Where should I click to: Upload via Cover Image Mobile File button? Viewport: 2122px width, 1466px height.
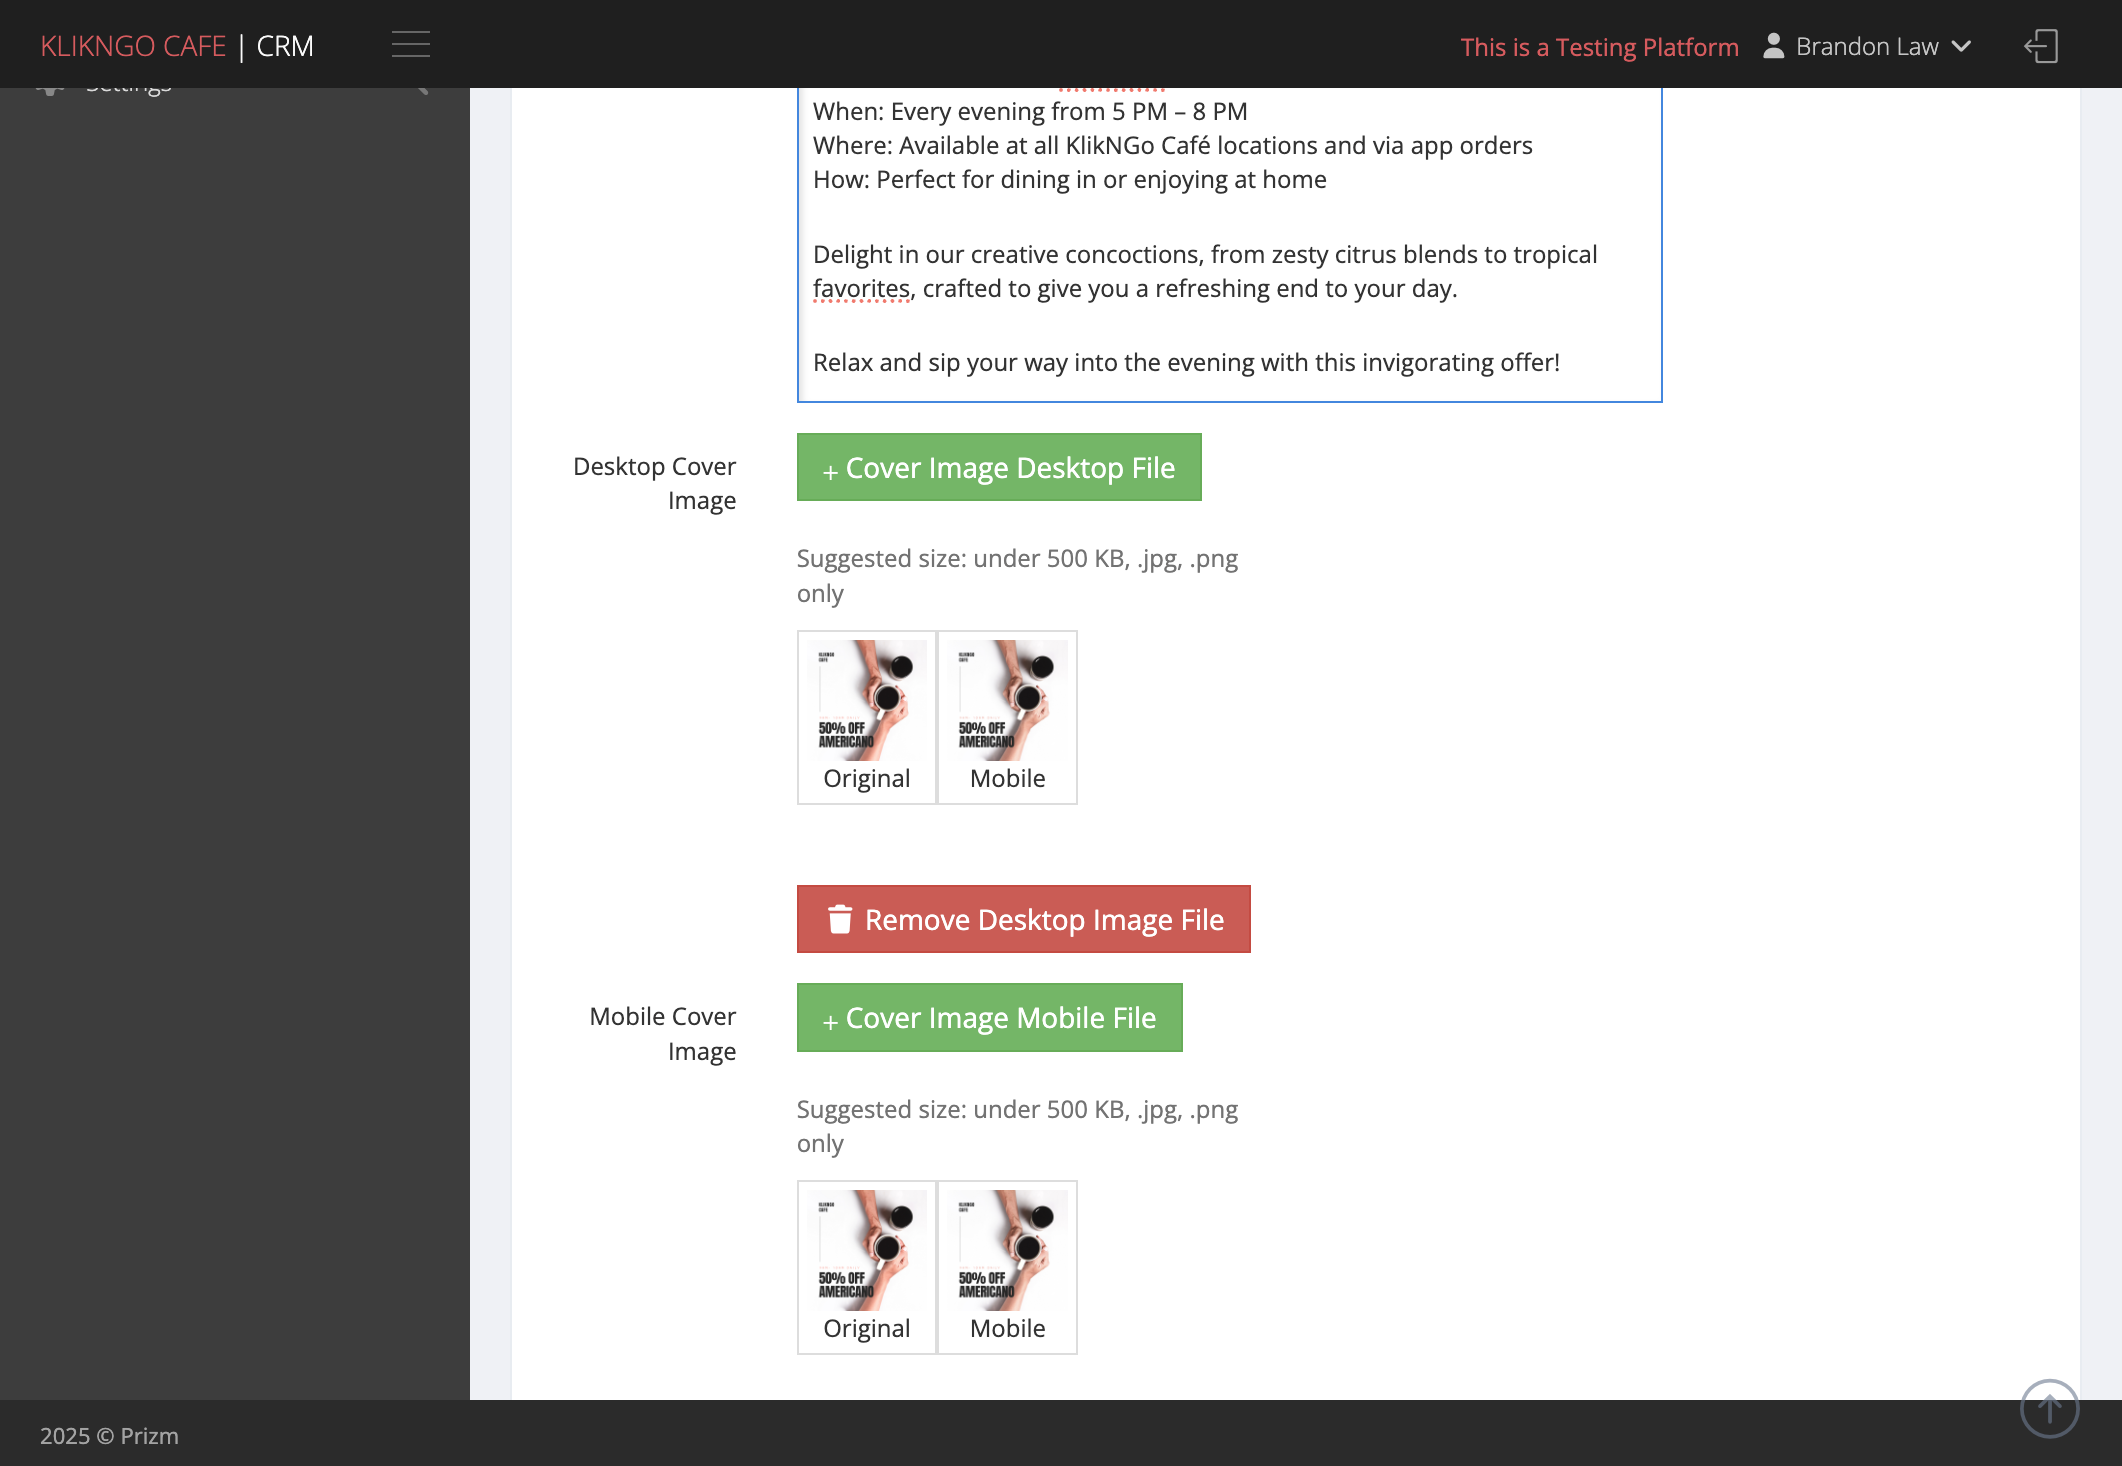[x=989, y=1017]
